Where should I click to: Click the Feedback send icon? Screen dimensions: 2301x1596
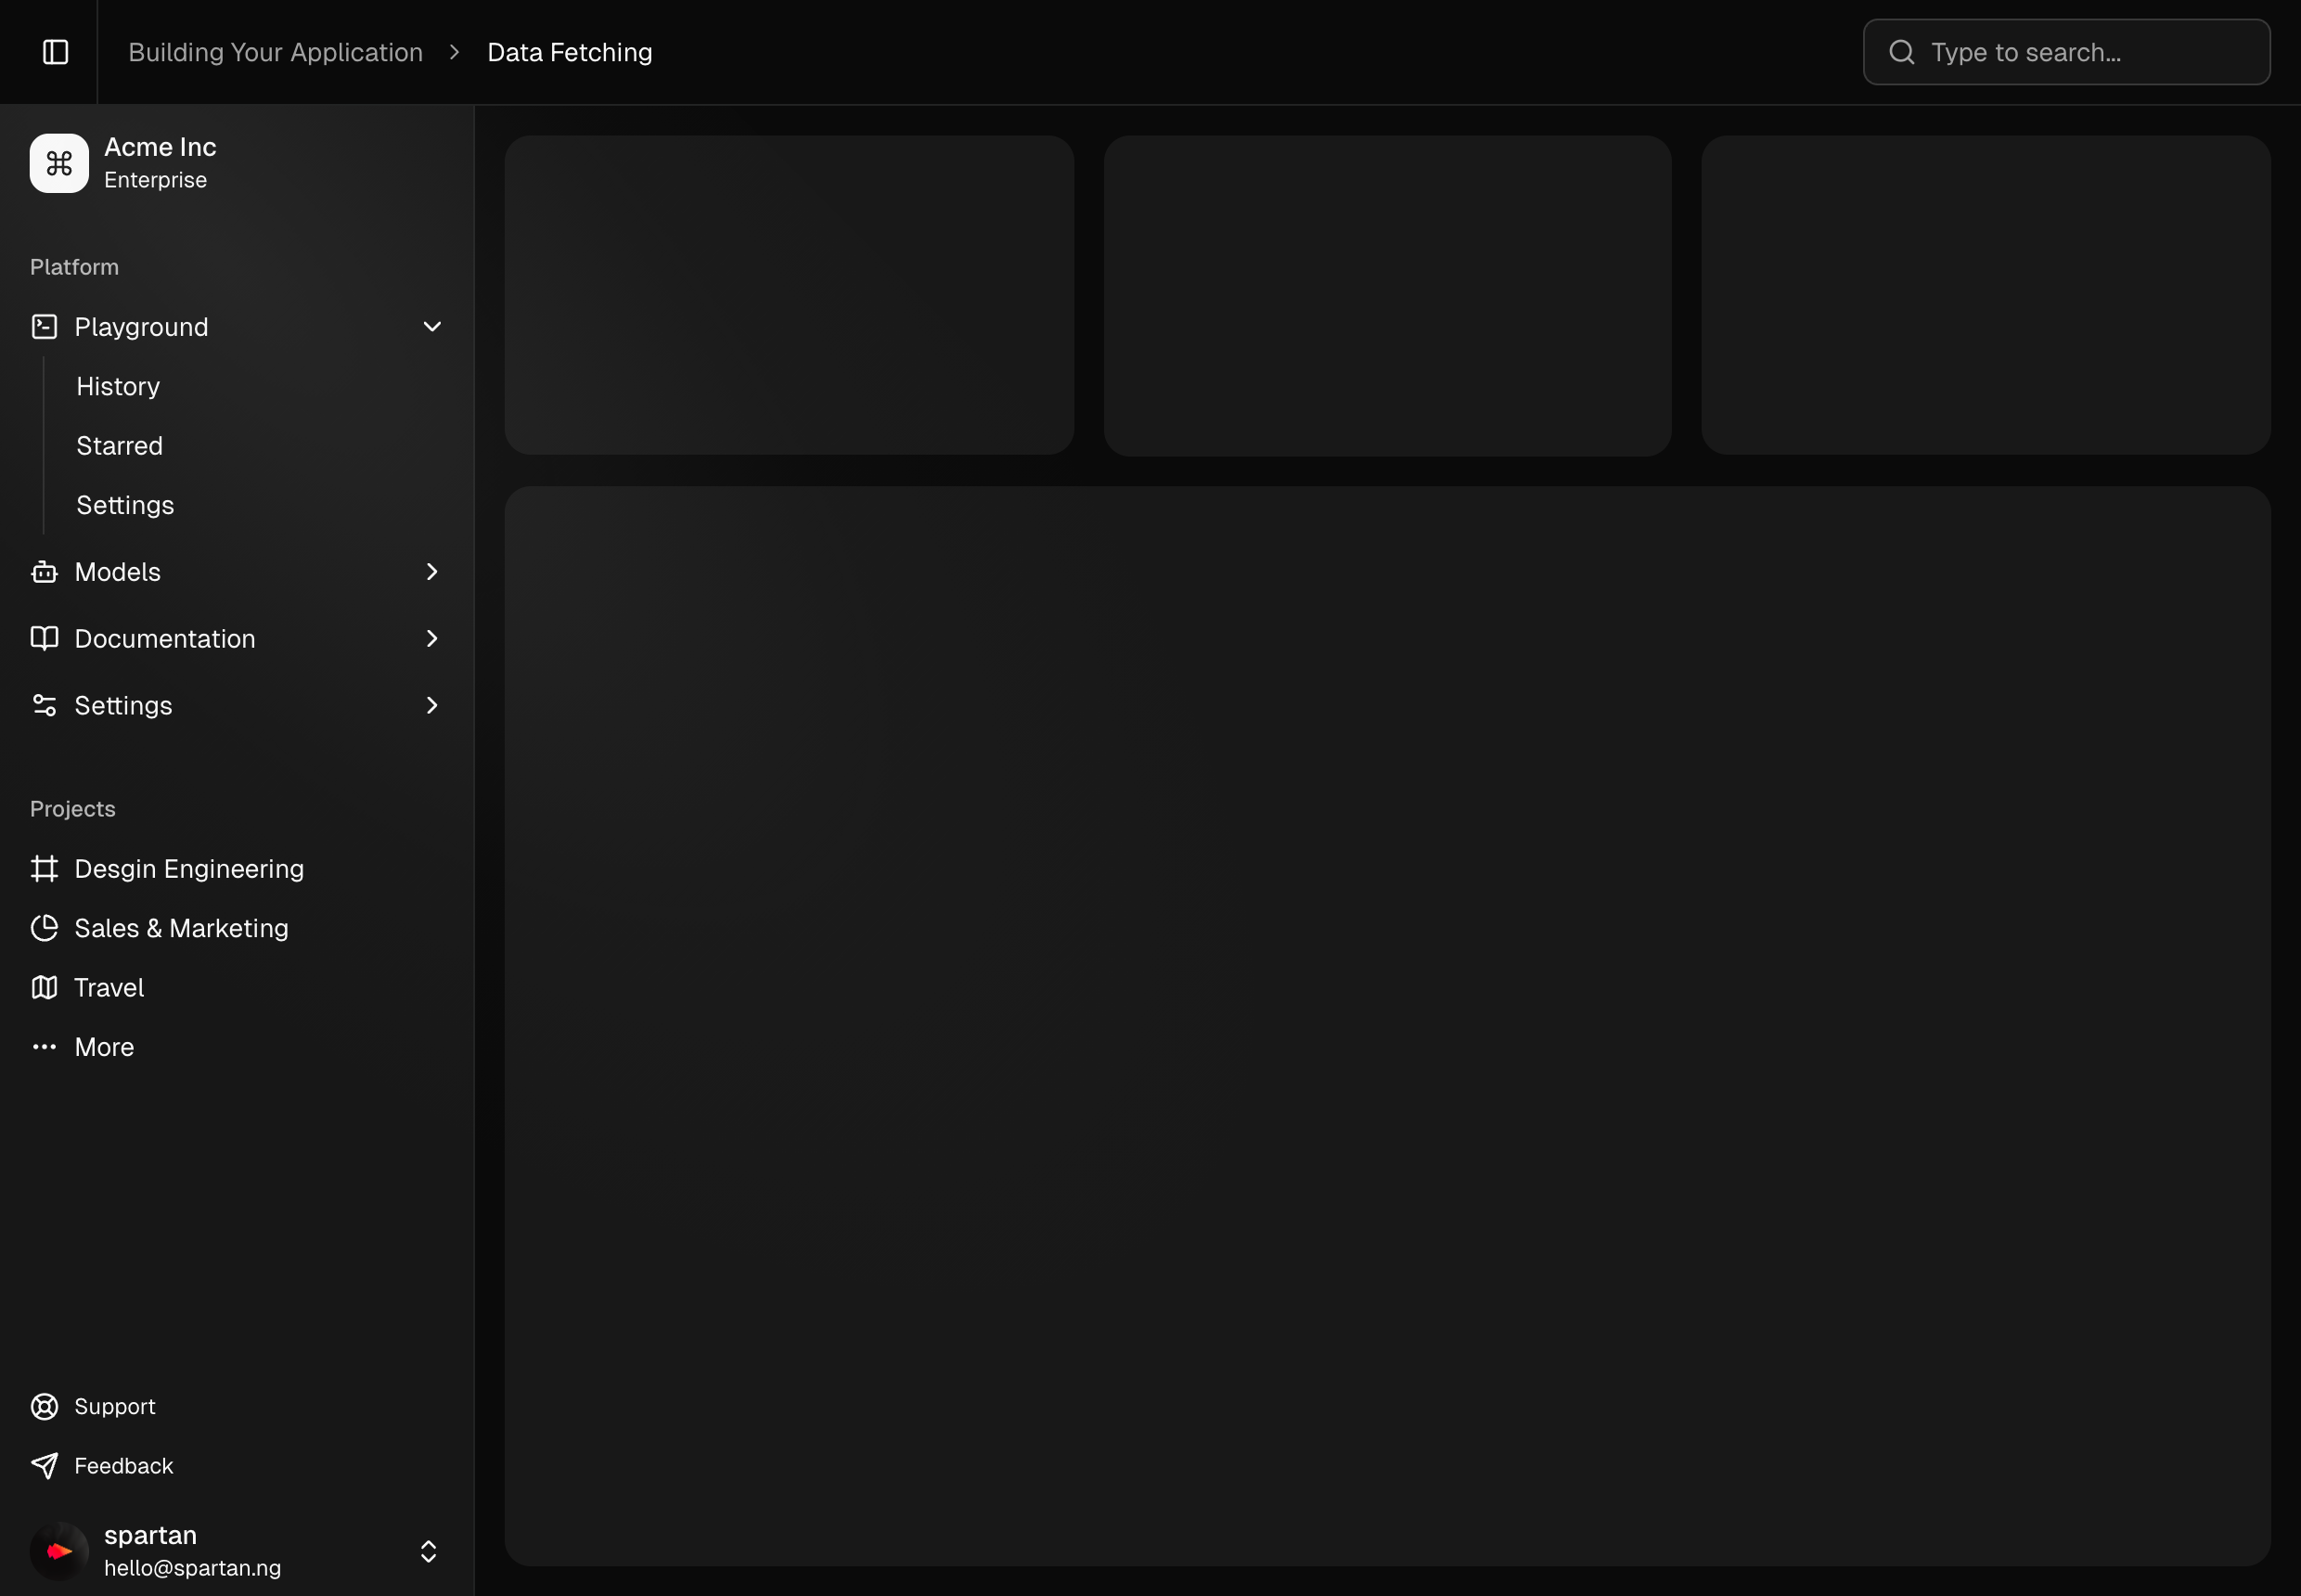[x=45, y=1465]
